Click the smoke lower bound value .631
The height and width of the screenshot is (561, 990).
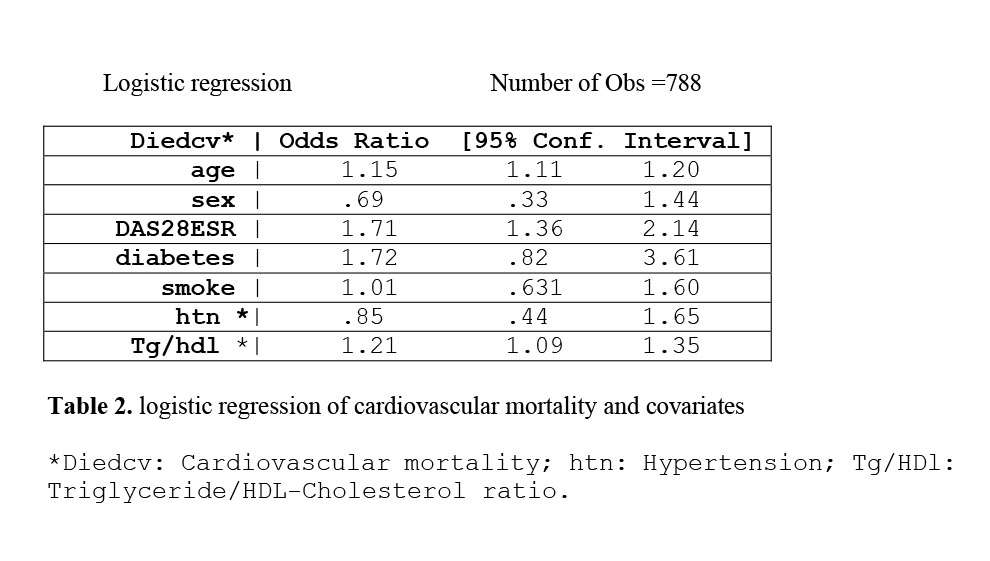[x=535, y=288]
